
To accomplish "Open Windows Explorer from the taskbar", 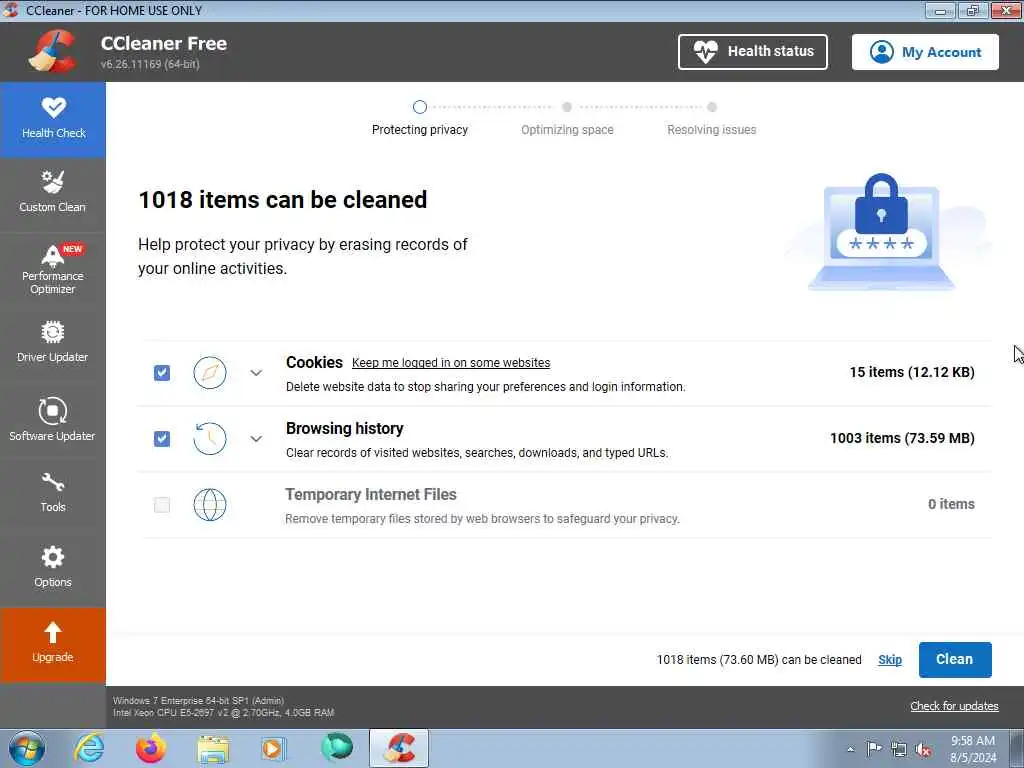I will tap(213, 748).
